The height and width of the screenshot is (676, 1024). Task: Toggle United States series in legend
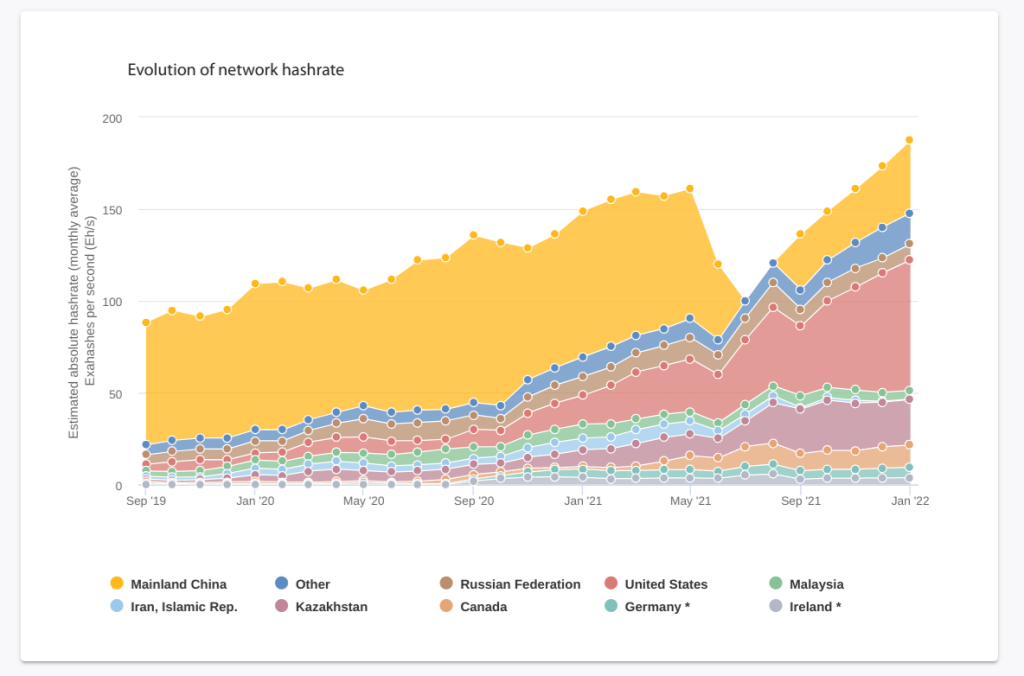(656, 584)
